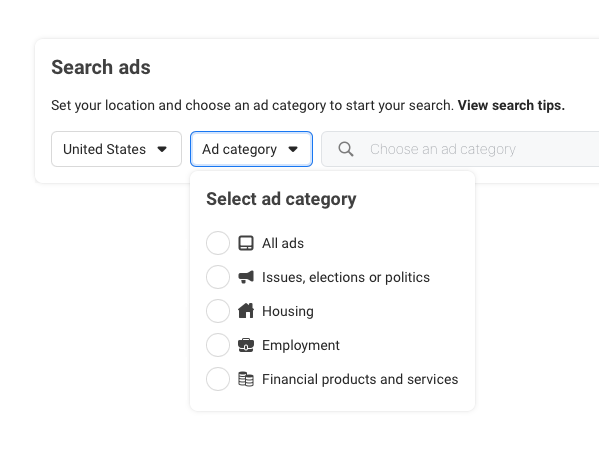Choose the Employment label in category list
This screenshot has height=452, width=599.
click(301, 345)
